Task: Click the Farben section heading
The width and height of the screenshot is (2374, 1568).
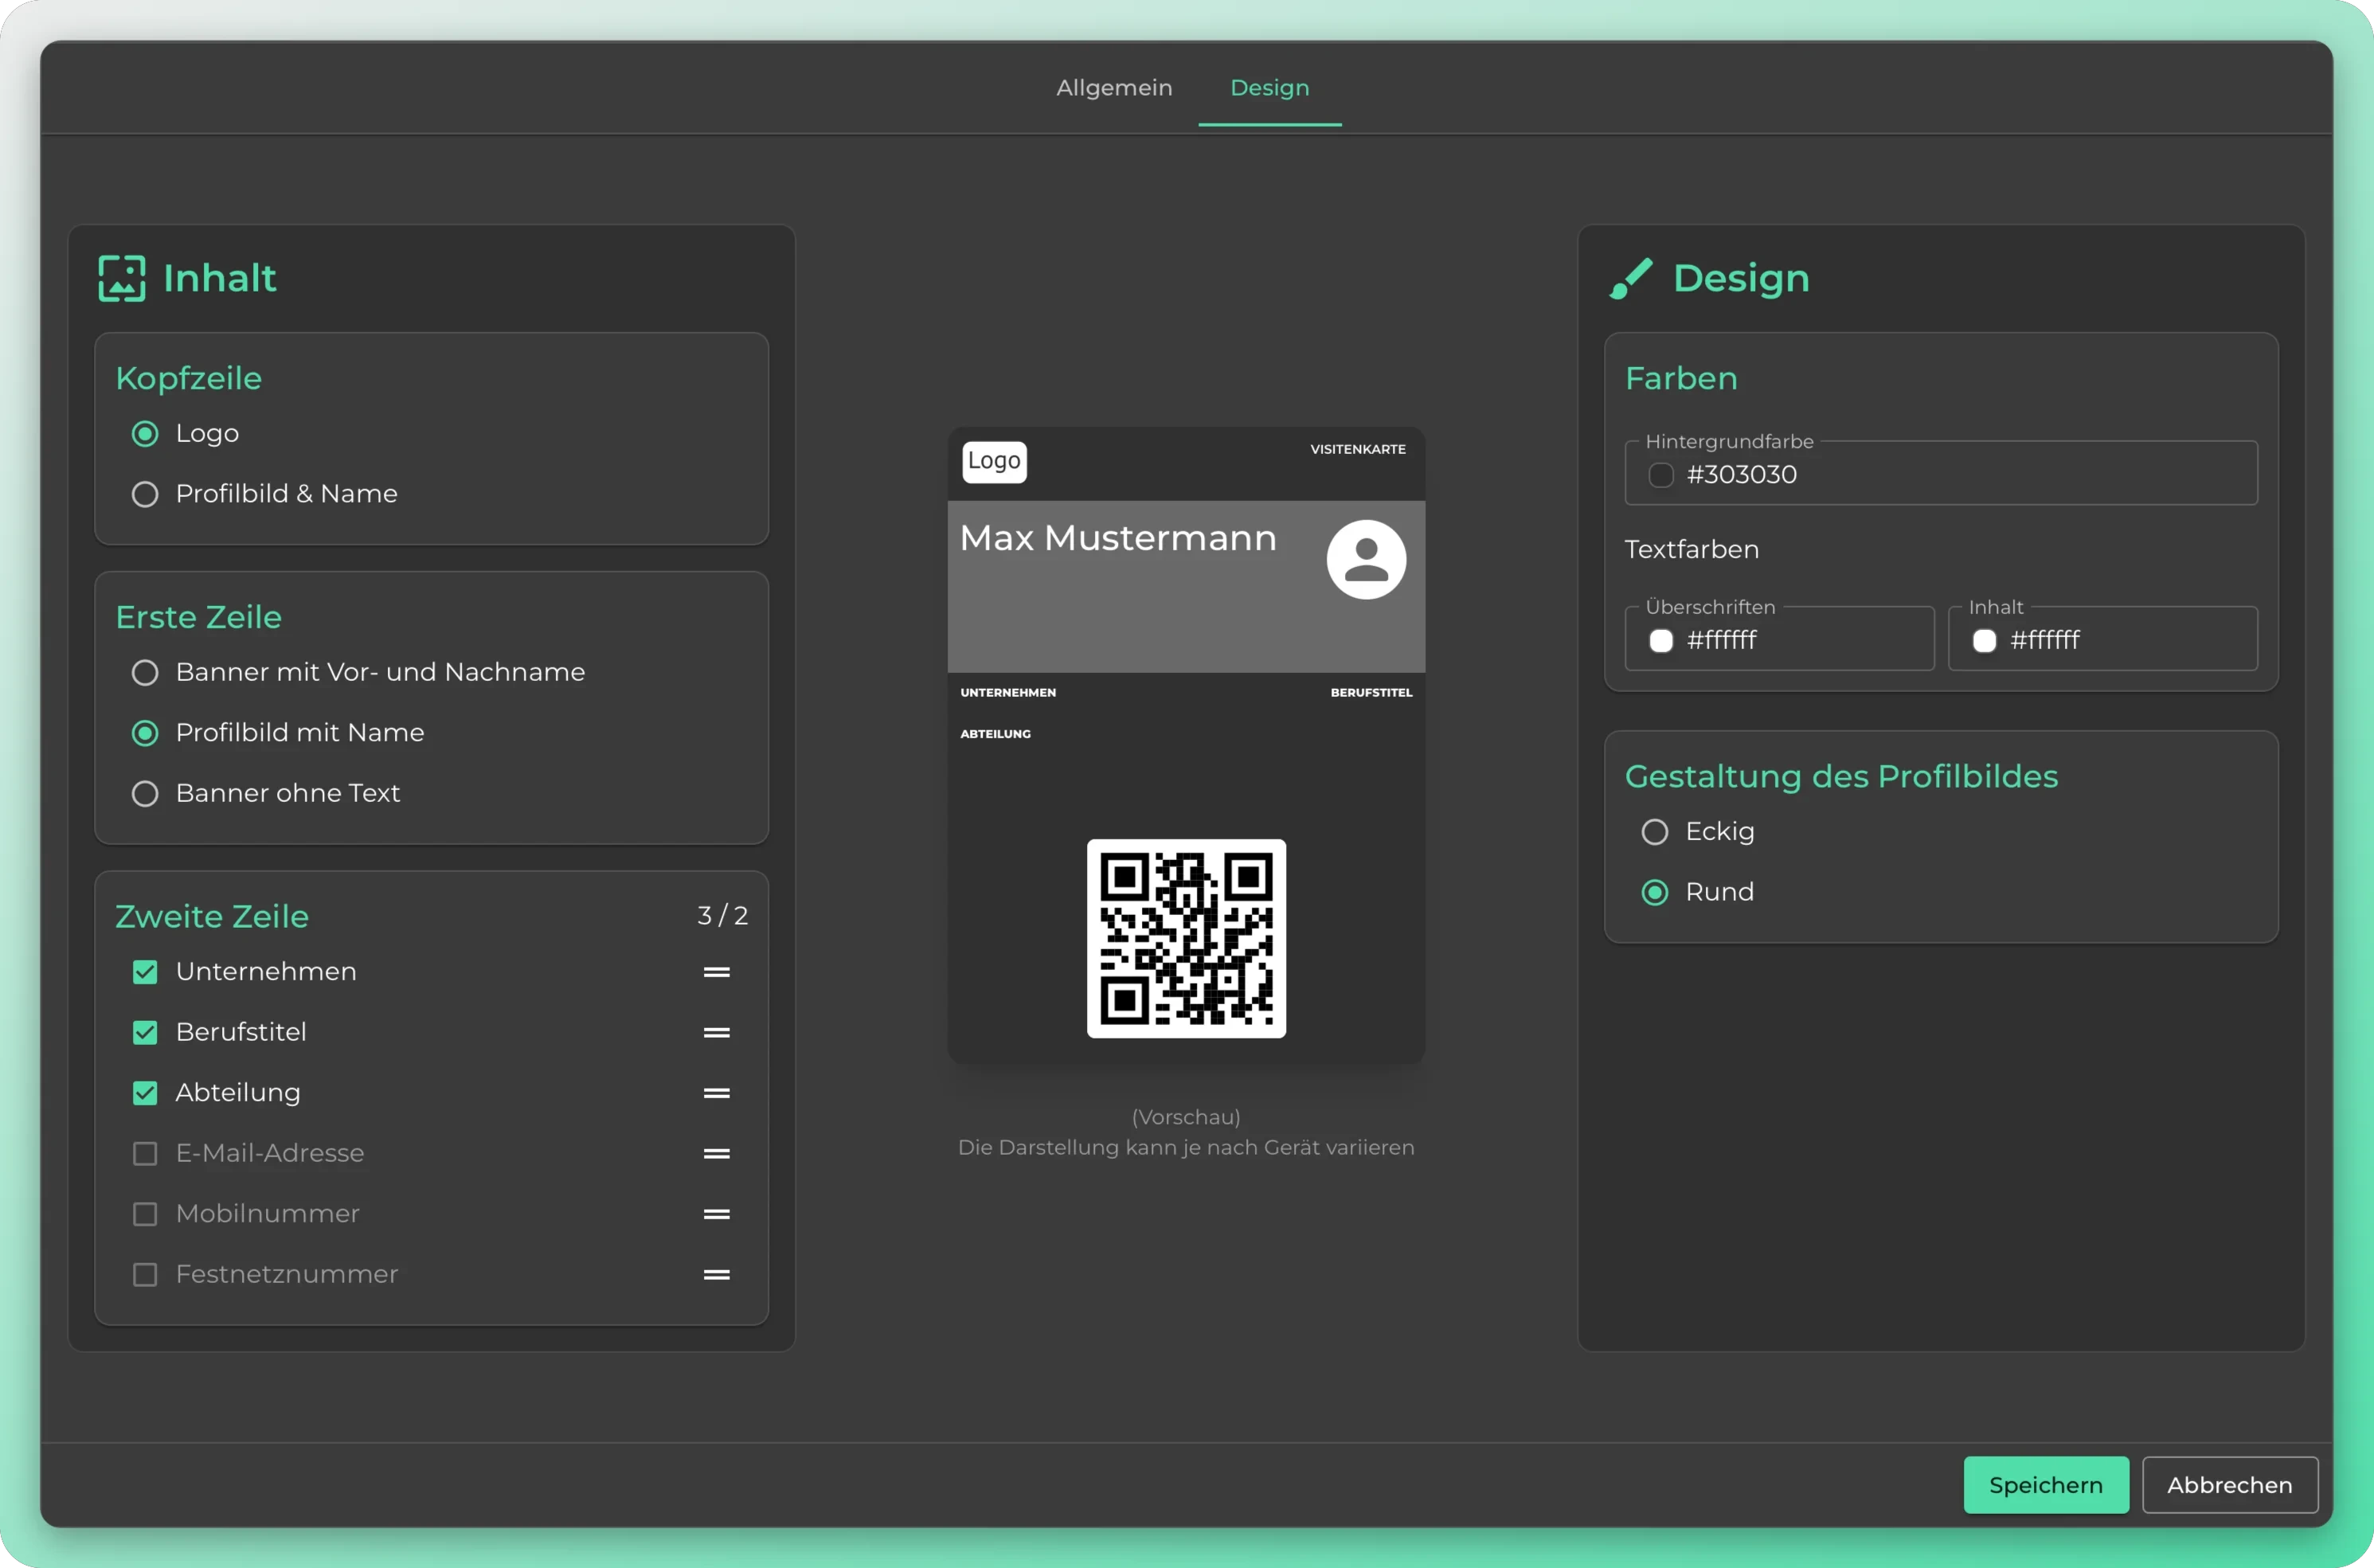Action: pyautogui.click(x=1681, y=378)
